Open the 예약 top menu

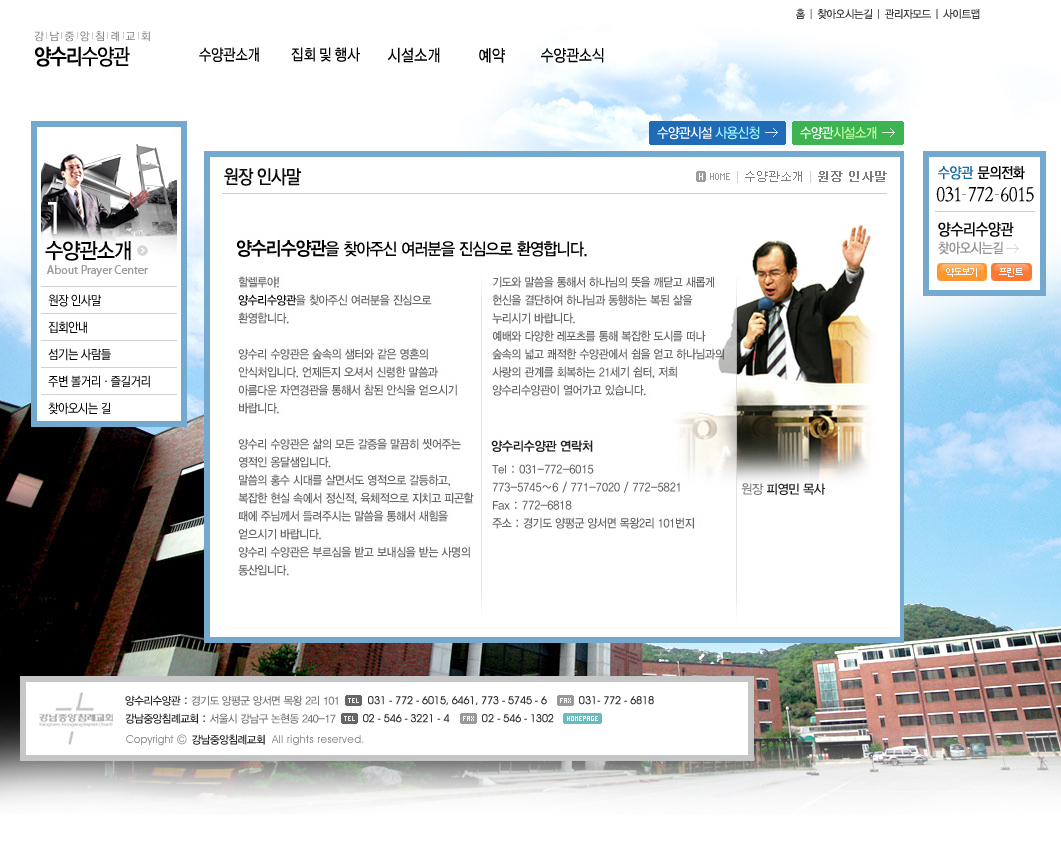pyautogui.click(x=491, y=55)
